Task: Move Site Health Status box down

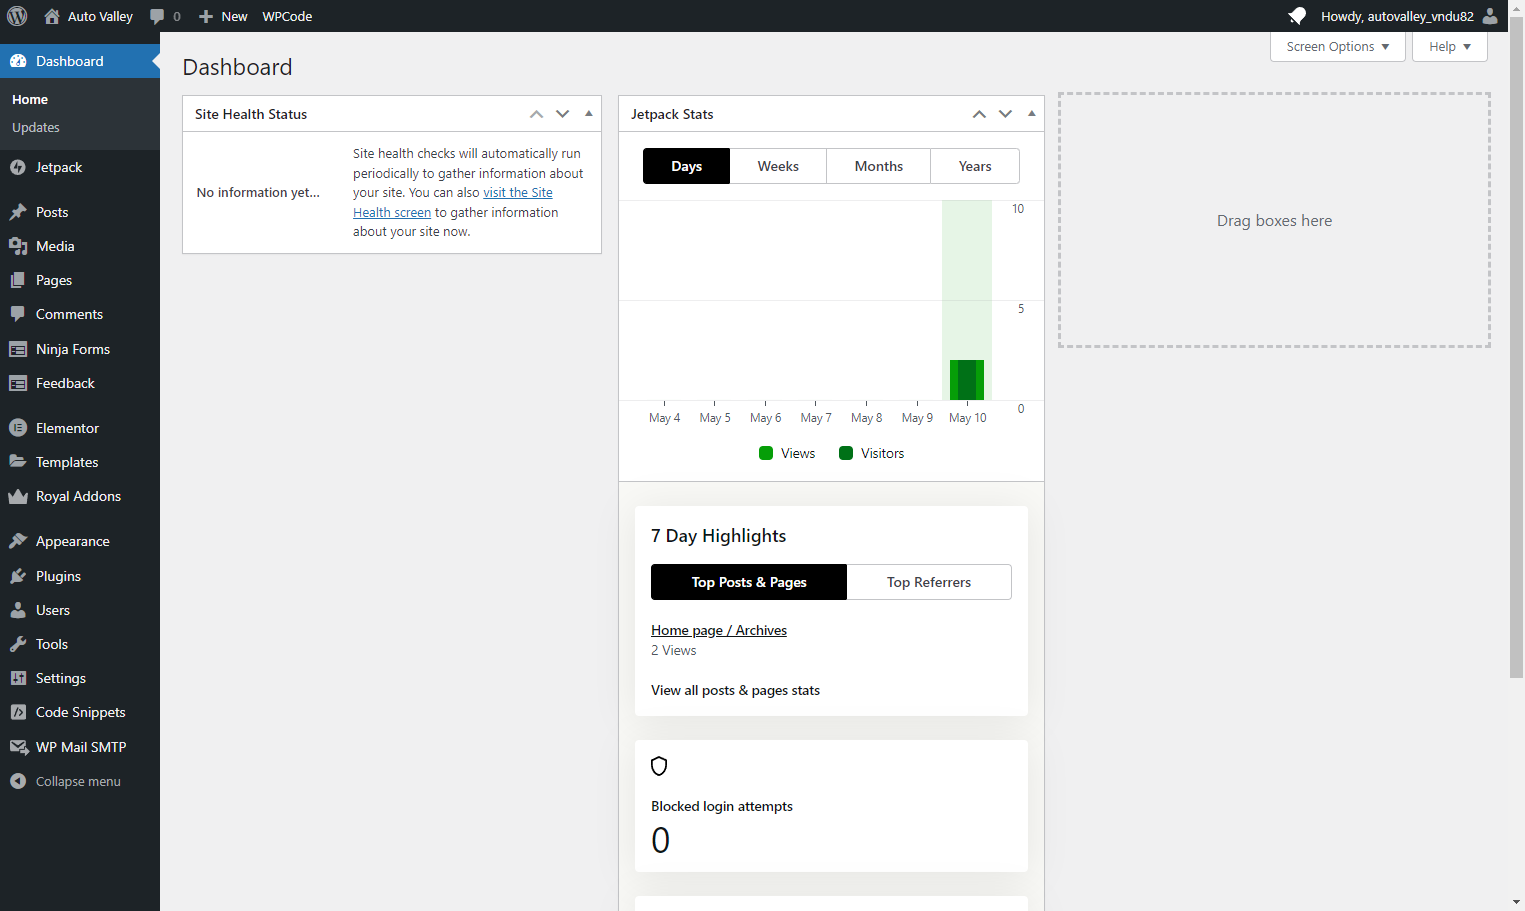Action: (563, 114)
